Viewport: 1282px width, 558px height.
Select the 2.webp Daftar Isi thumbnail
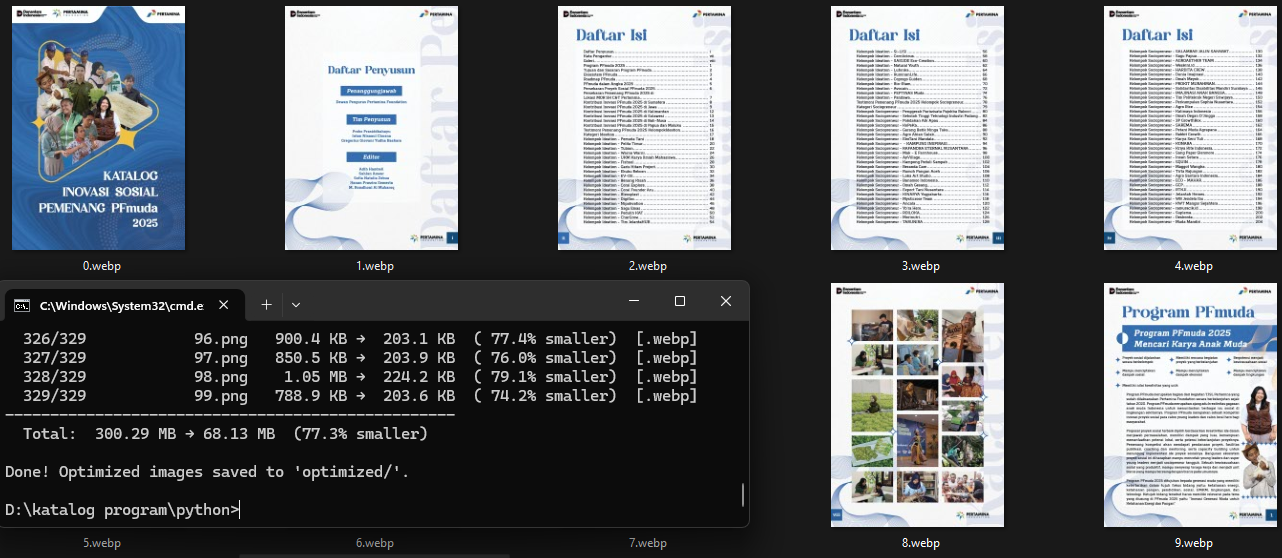coord(646,128)
